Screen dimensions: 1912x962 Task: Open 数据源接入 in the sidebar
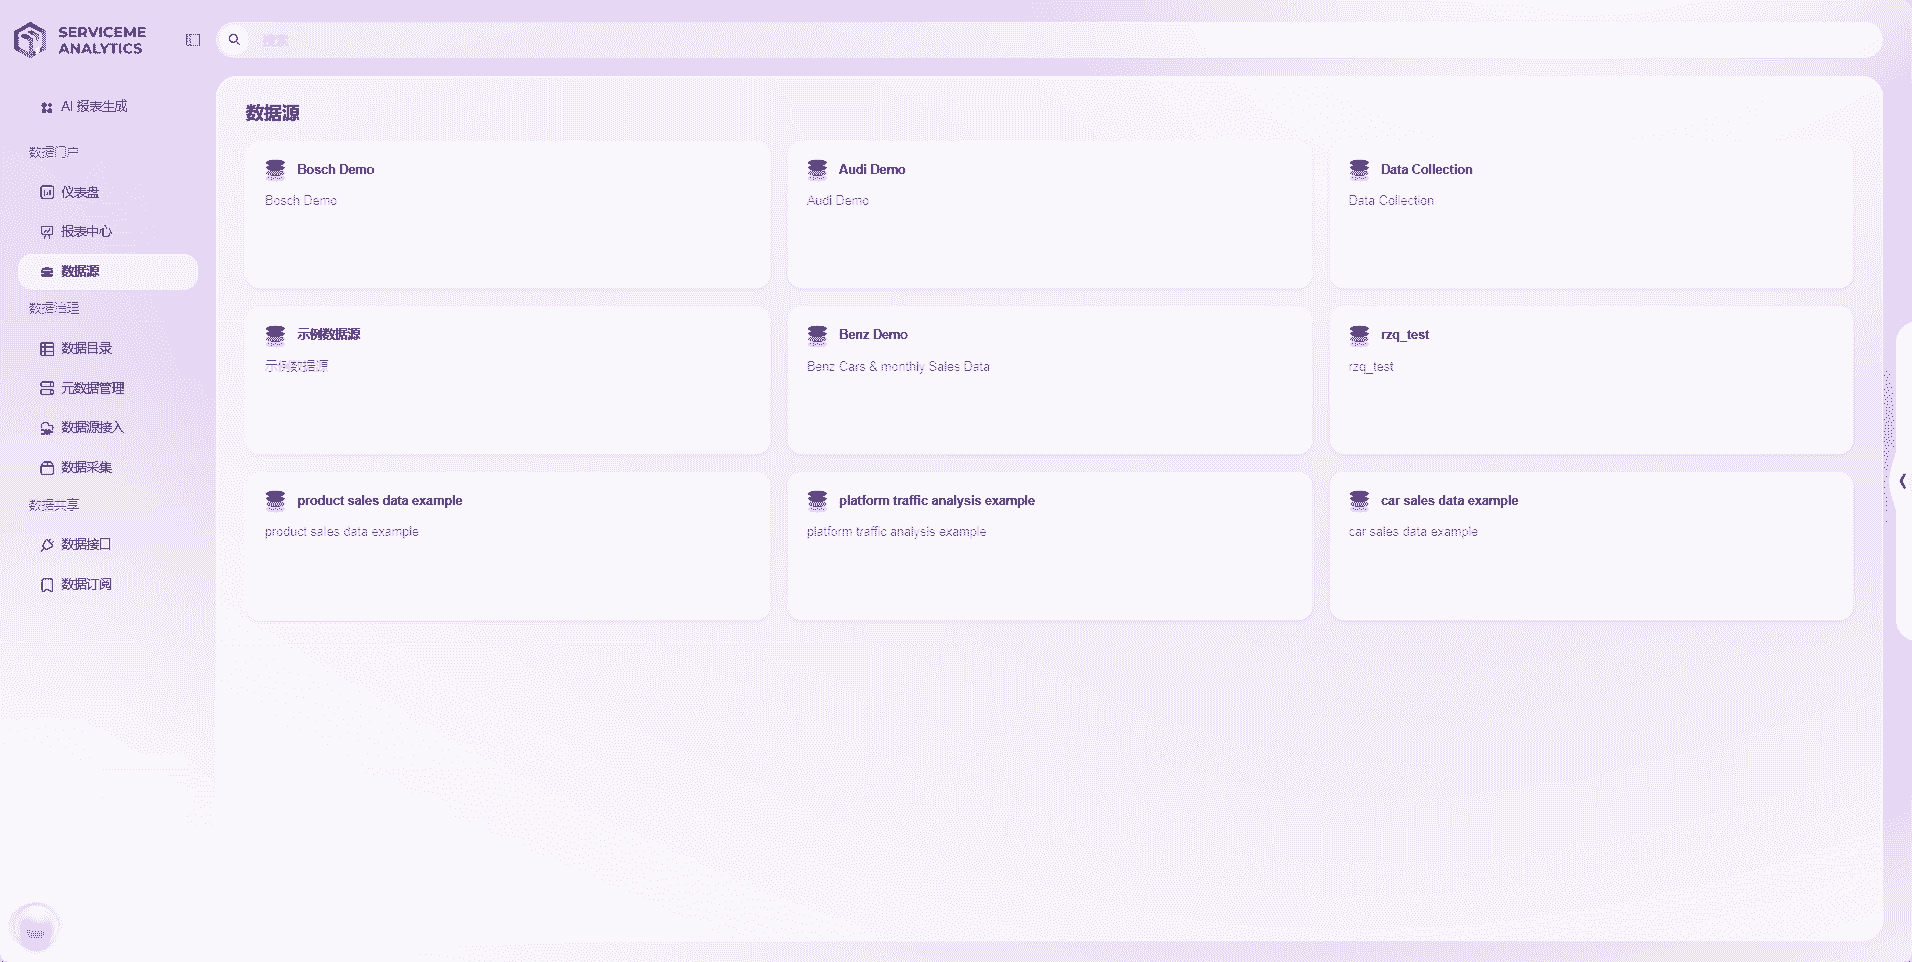(108, 427)
